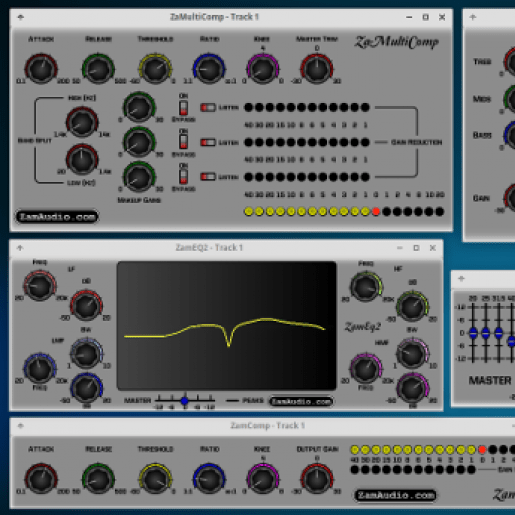Click the HMF dB knob in ZamEQ2

coord(413,389)
